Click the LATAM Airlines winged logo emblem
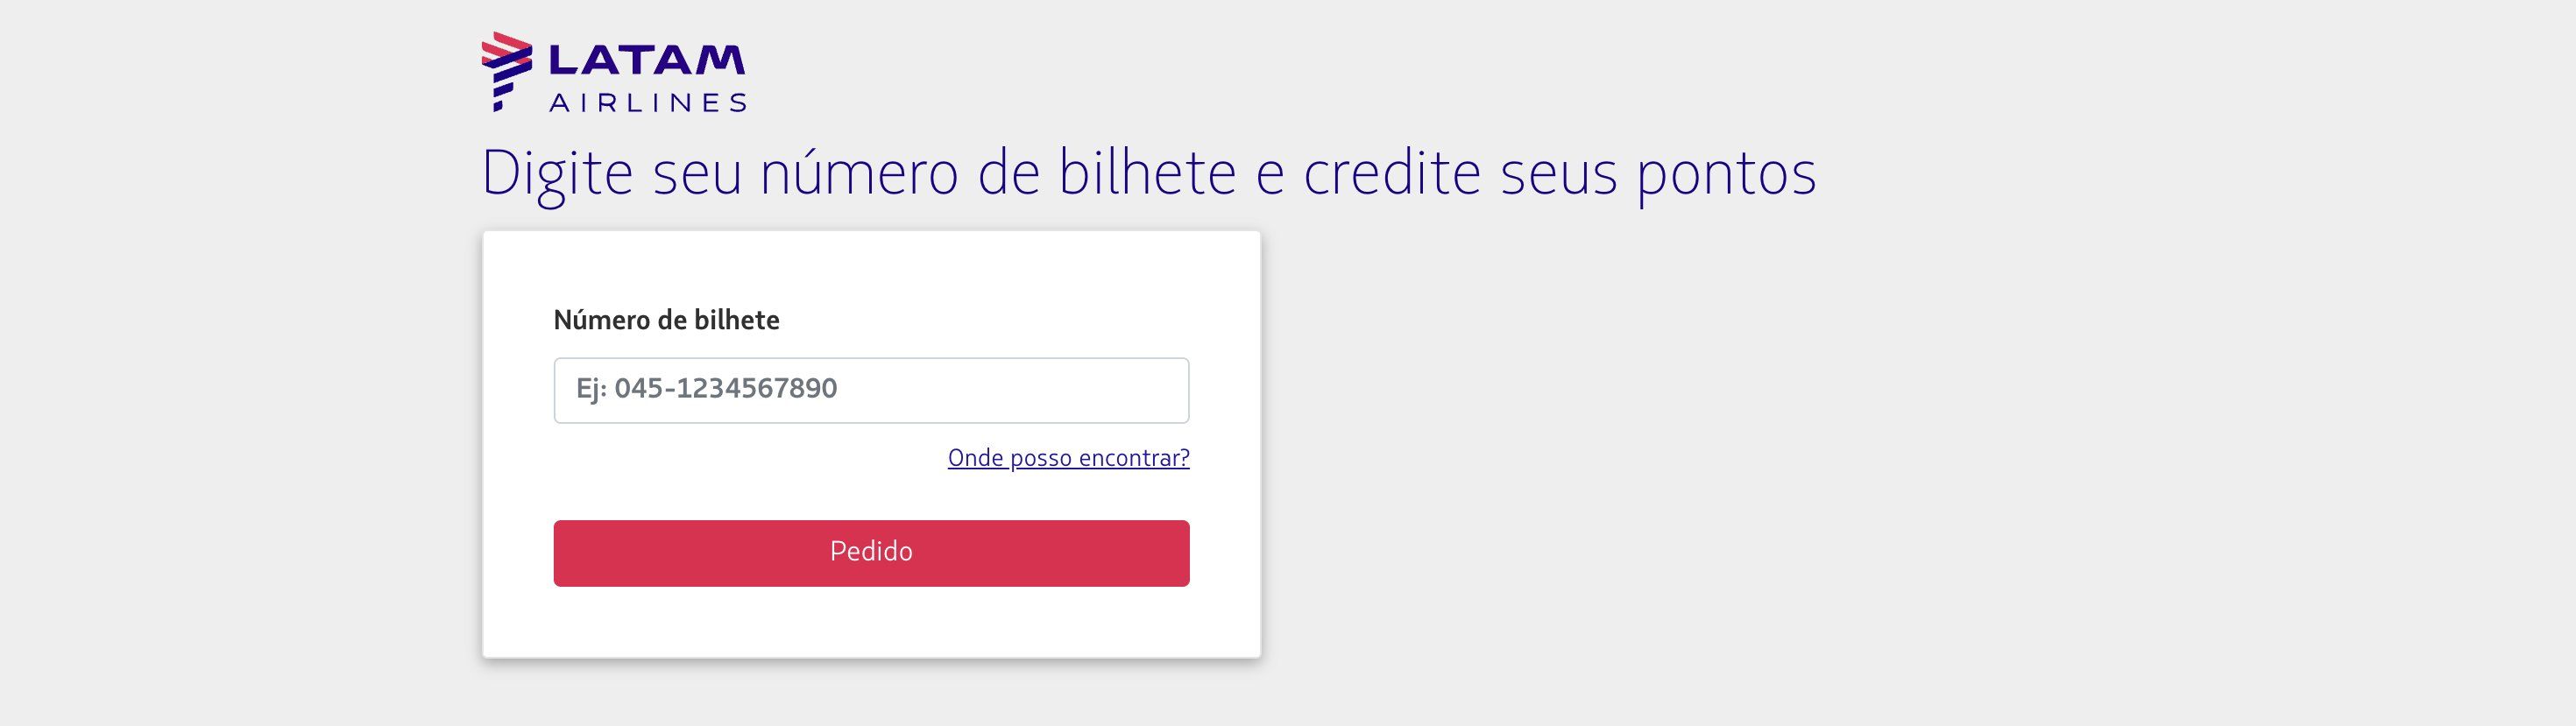 point(507,71)
